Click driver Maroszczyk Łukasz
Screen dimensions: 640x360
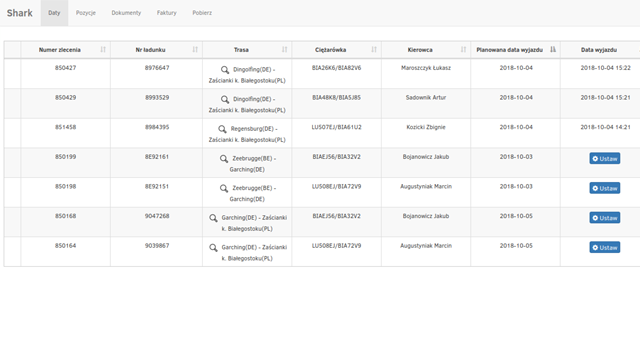426,68
